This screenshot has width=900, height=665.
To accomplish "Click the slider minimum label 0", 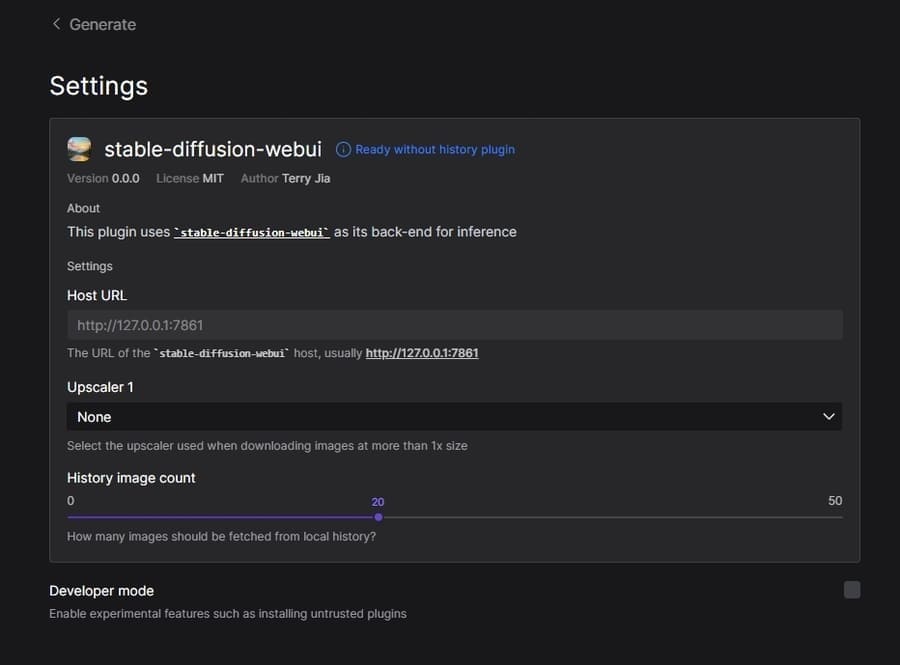I will 71,500.
